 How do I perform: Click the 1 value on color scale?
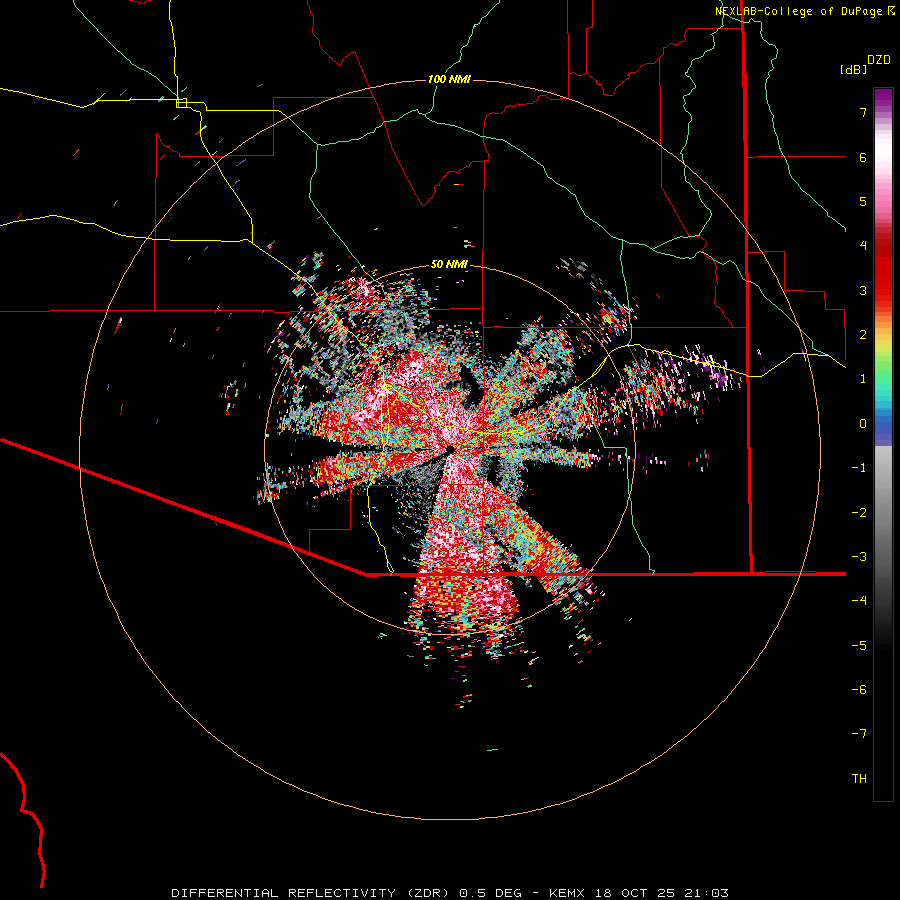pos(863,379)
